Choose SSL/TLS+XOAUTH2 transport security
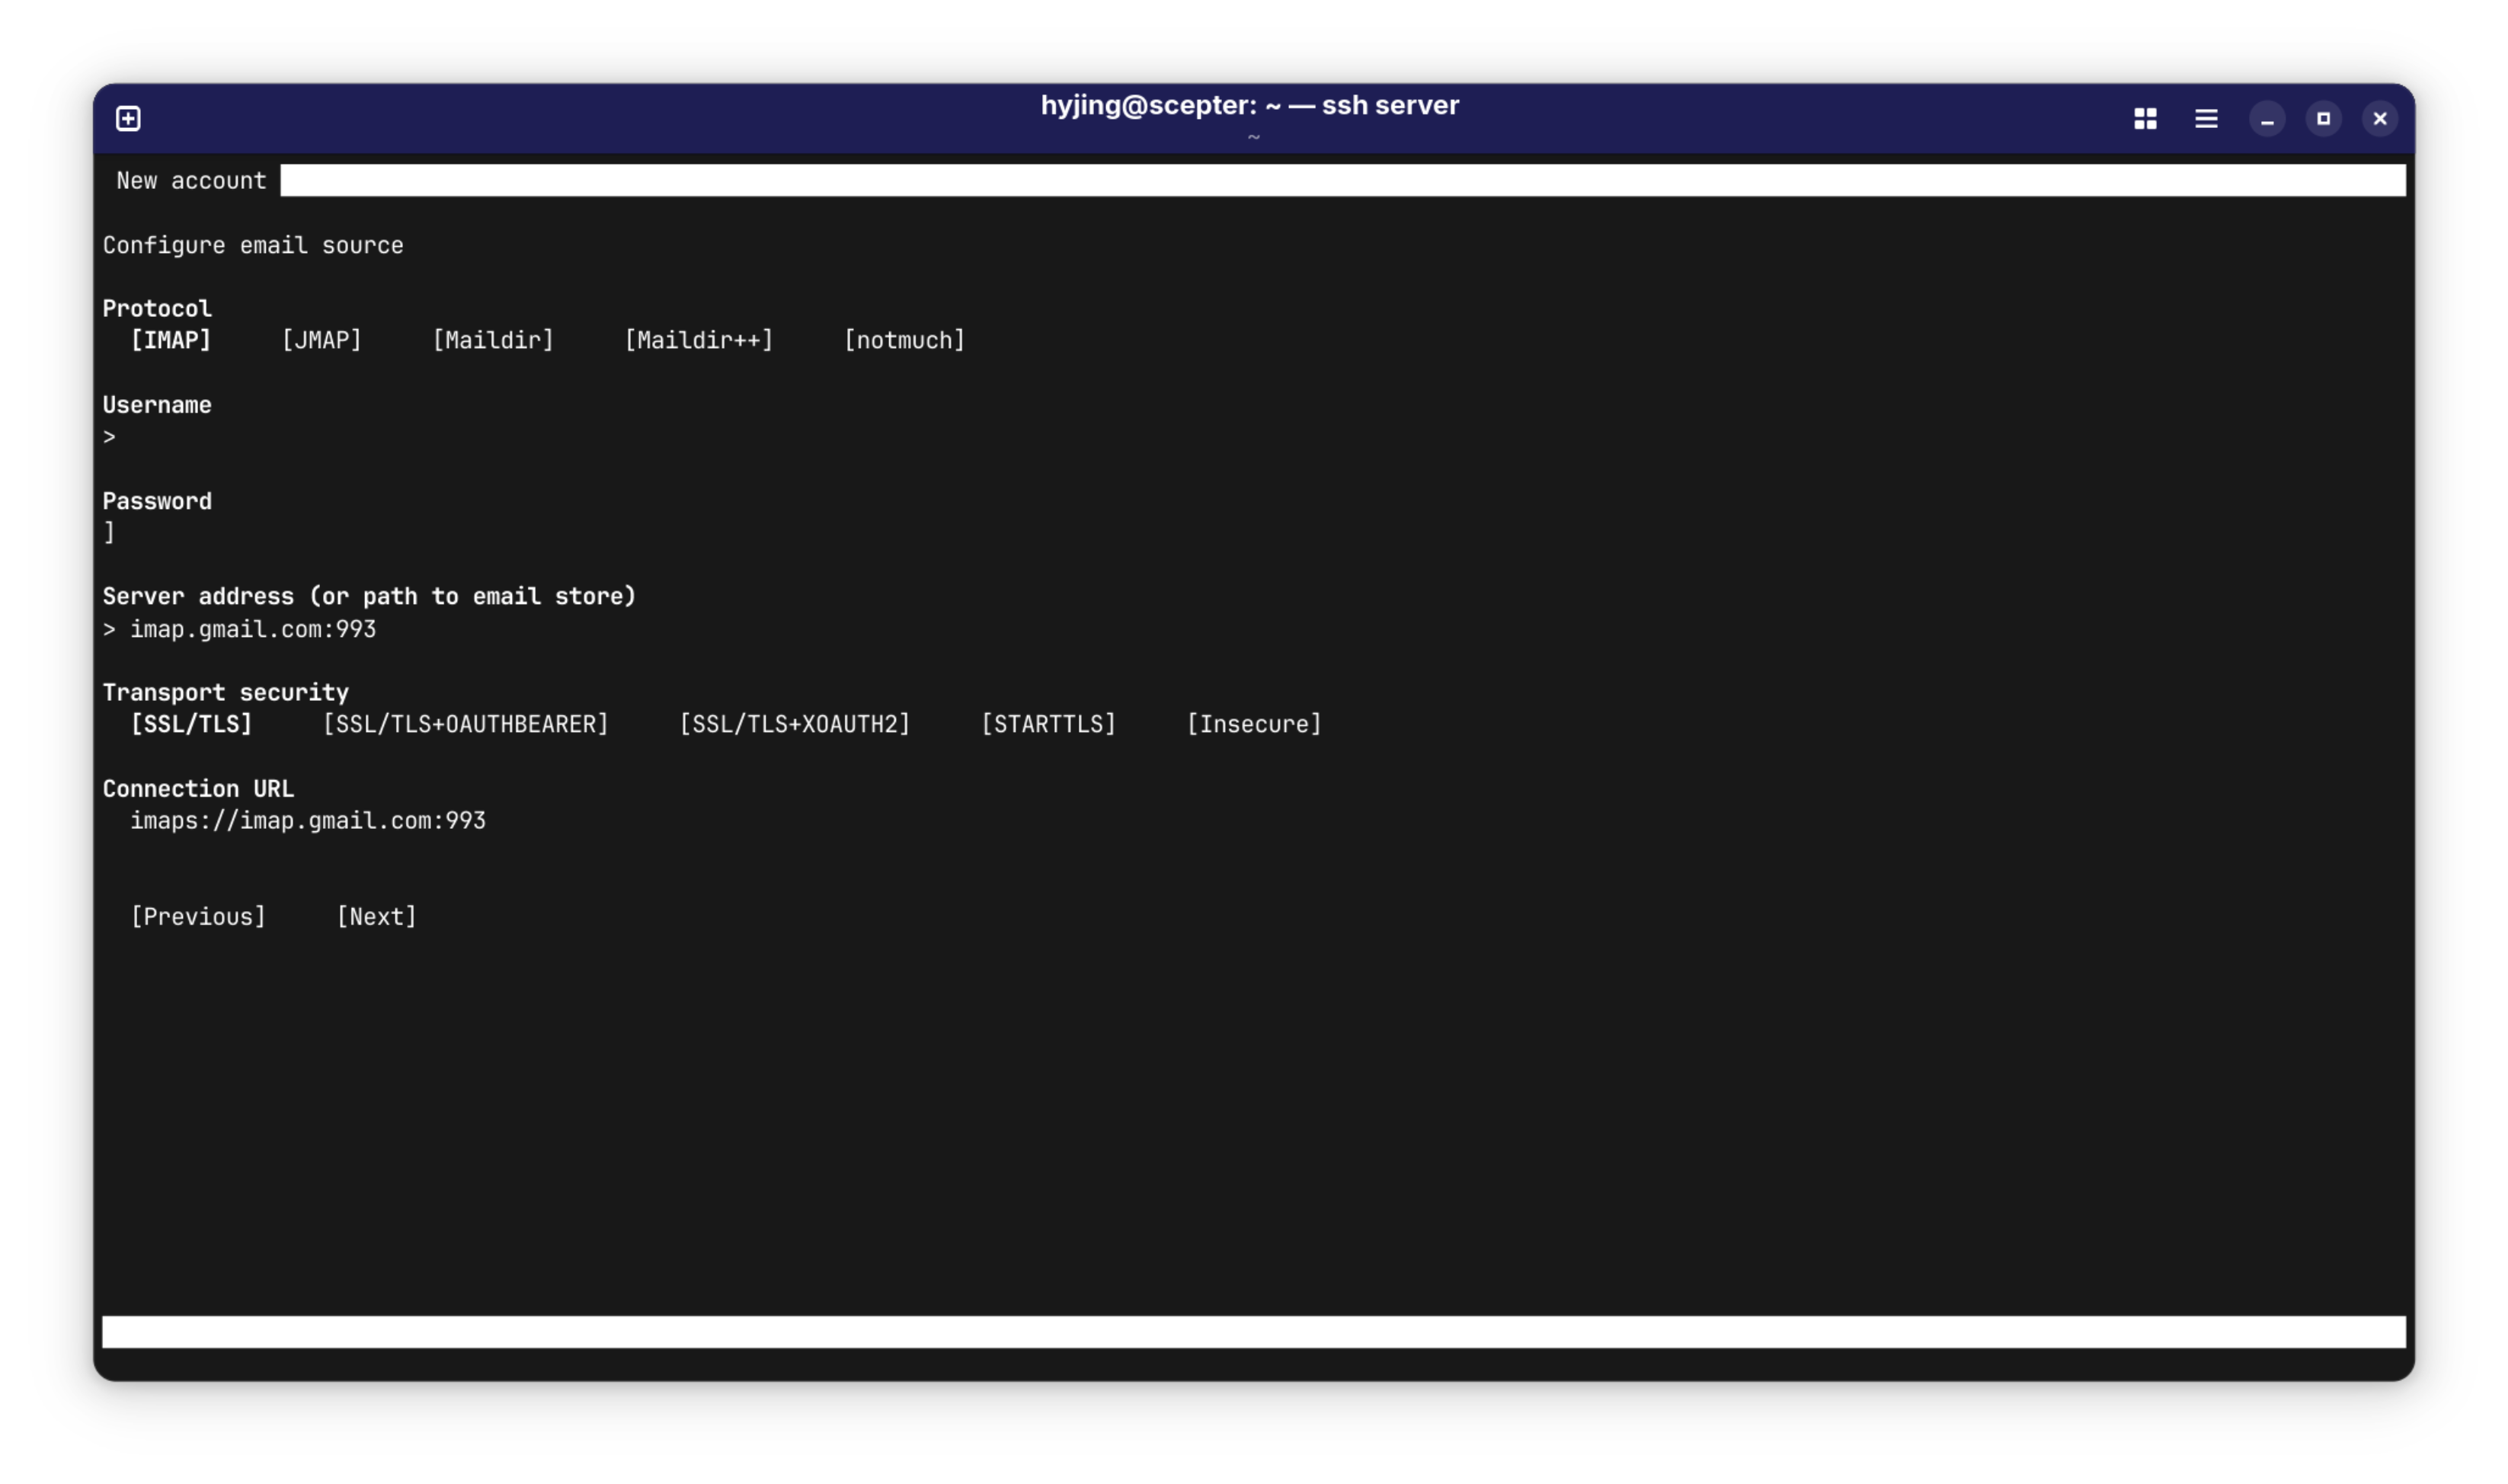The height and width of the screenshot is (1484, 2508). tap(794, 724)
